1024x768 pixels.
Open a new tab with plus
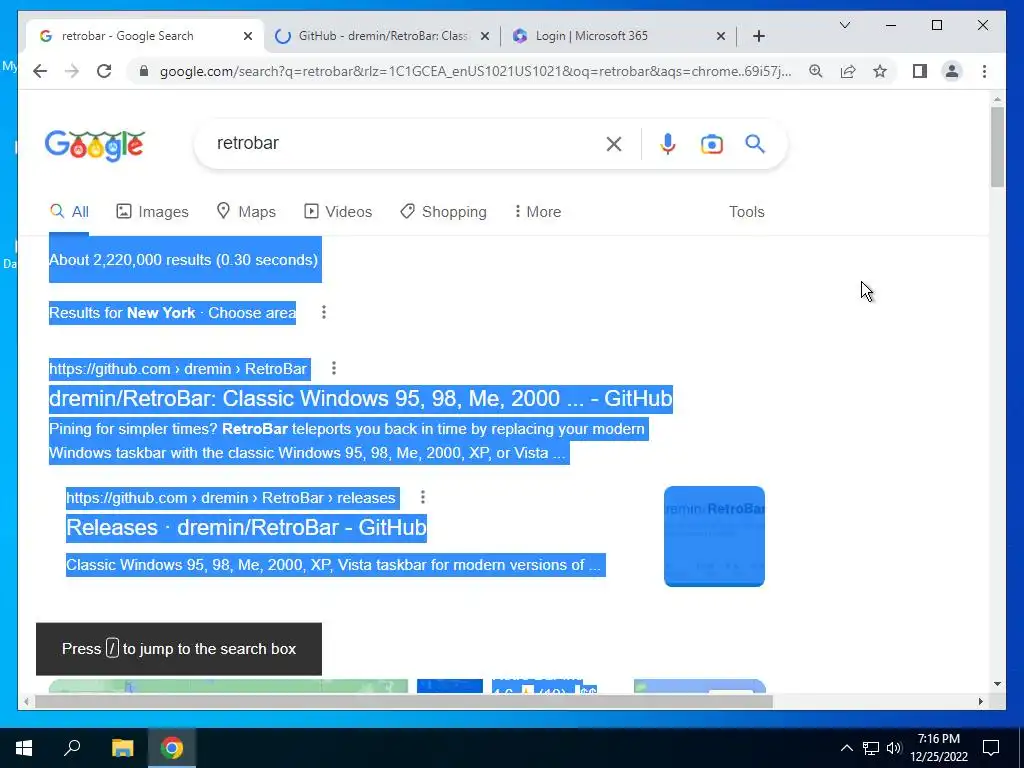[758, 36]
